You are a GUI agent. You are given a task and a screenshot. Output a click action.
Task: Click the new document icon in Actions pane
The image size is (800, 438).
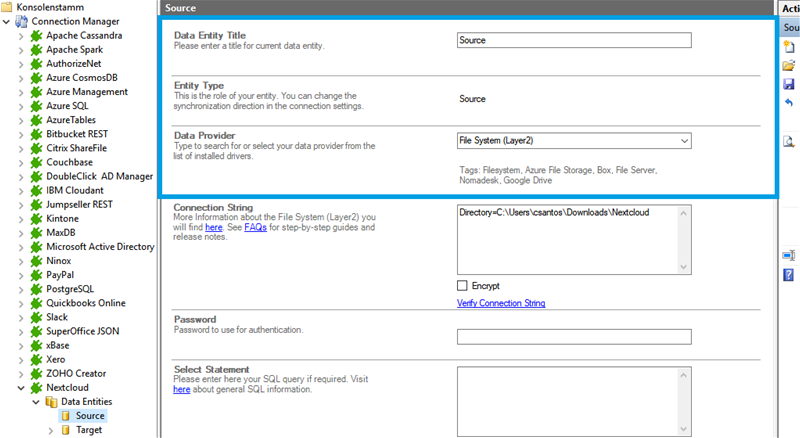click(x=789, y=47)
